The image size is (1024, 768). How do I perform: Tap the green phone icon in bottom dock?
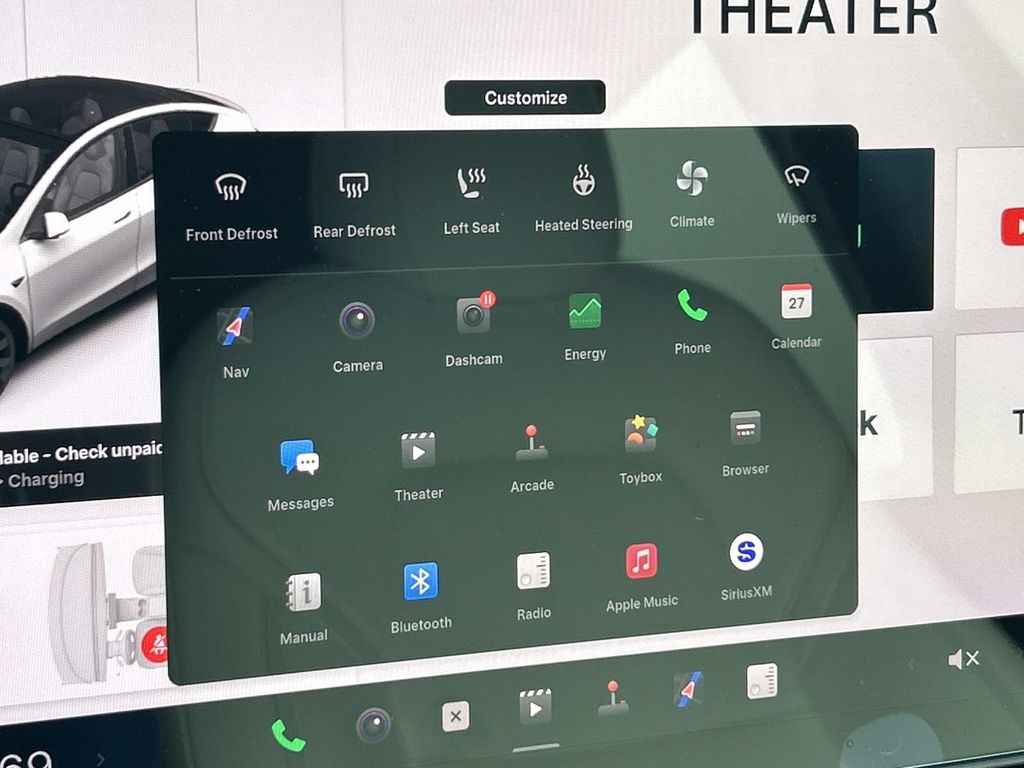288,736
